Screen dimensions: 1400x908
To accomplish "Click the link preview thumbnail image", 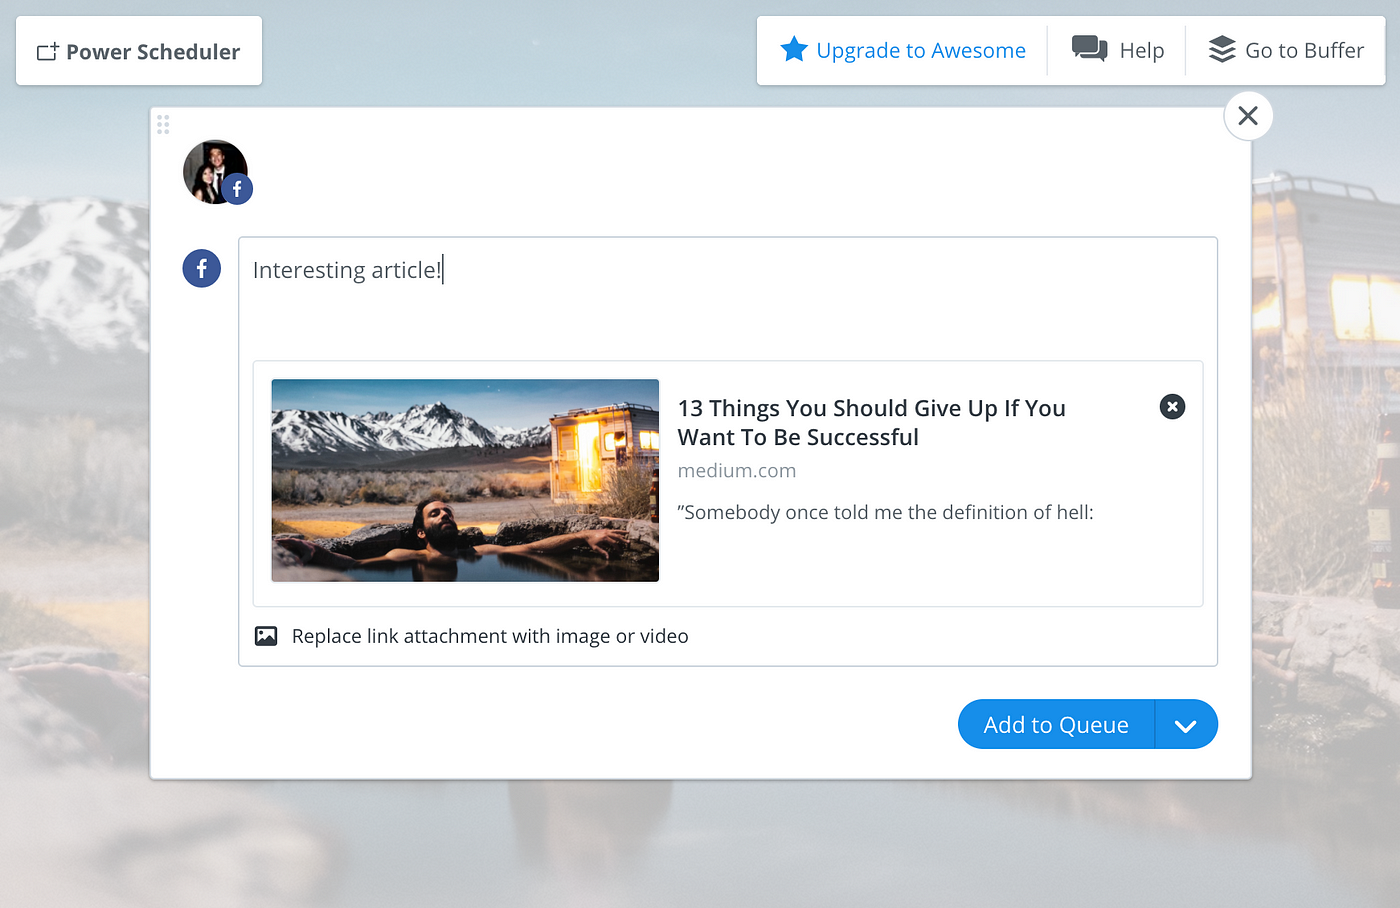I will 465,480.
